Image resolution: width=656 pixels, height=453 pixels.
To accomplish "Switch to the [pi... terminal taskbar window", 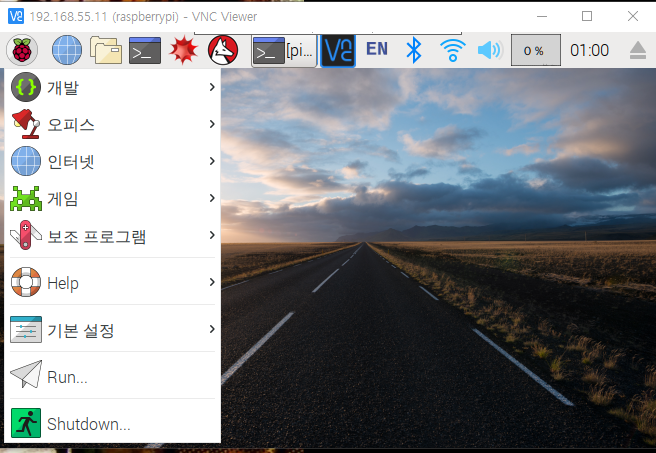I will coord(284,51).
